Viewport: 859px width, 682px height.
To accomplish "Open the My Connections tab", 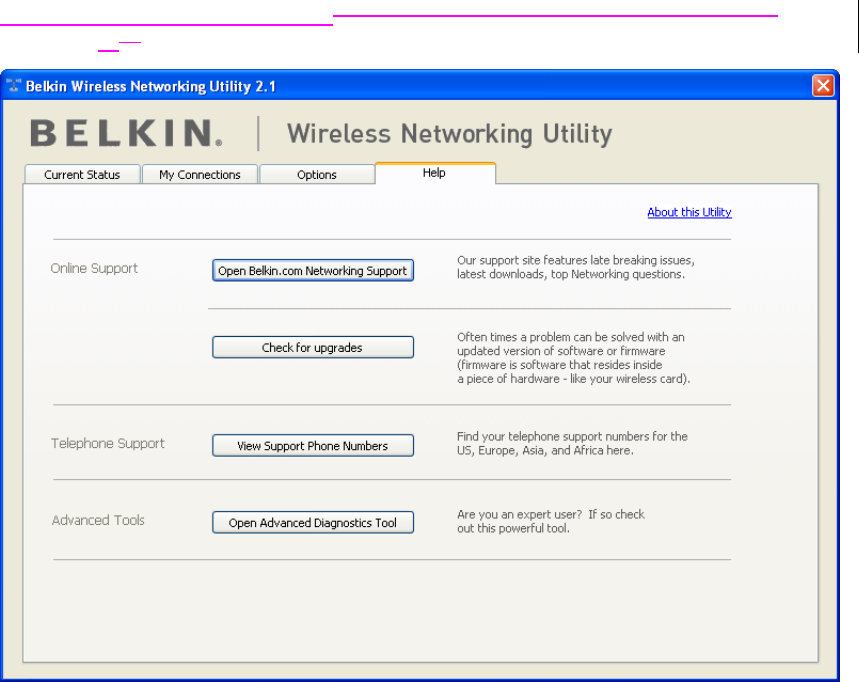I will [x=199, y=174].
